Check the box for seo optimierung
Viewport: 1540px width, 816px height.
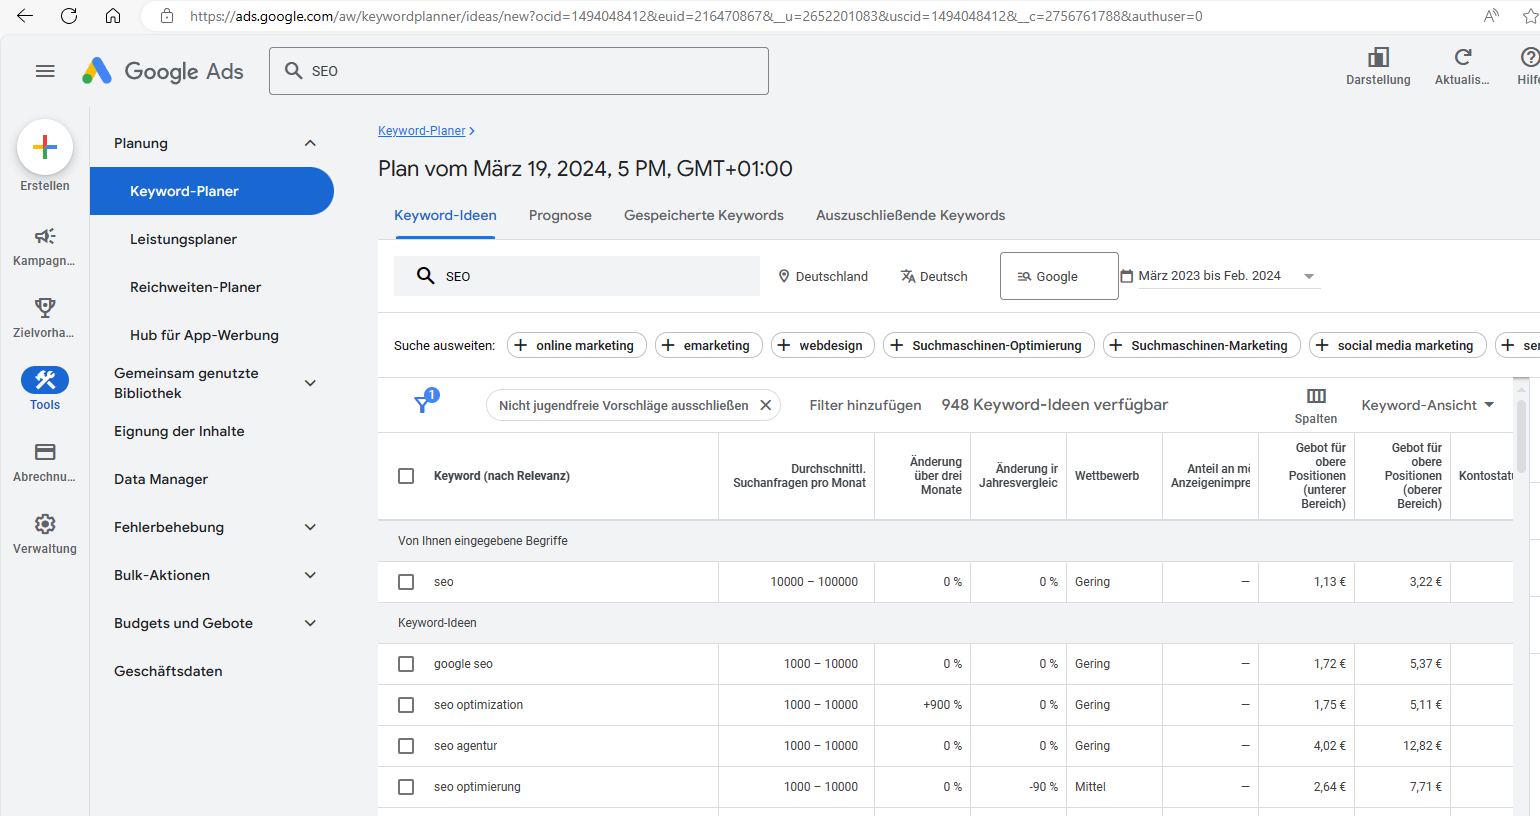[x=406, y=787]
